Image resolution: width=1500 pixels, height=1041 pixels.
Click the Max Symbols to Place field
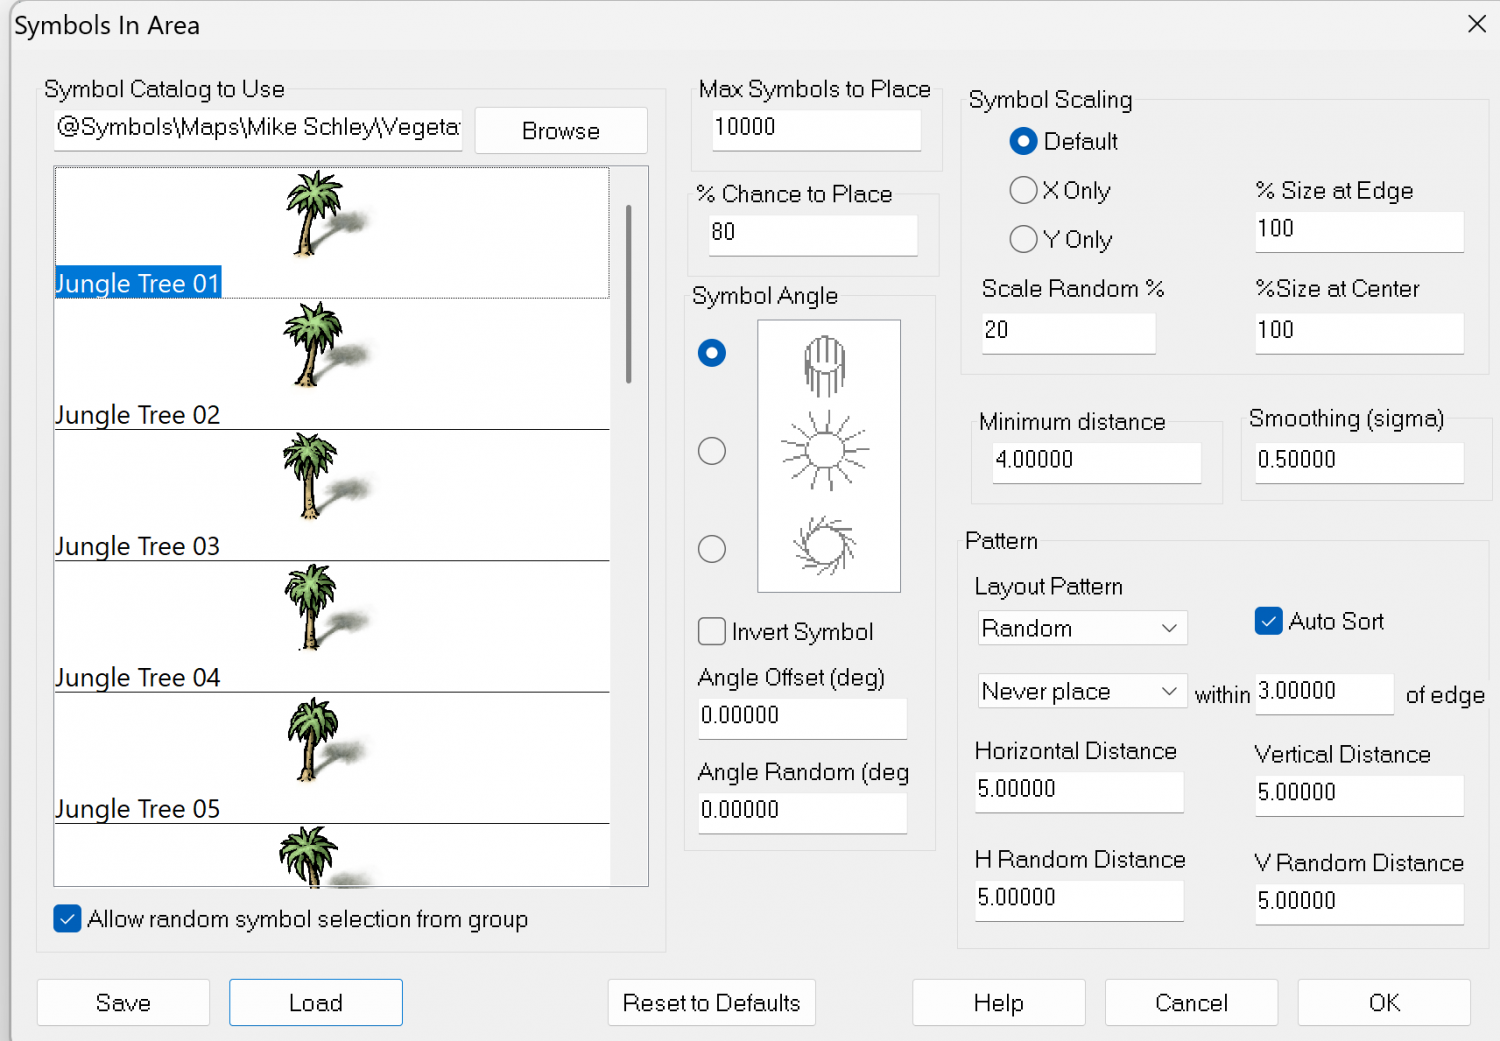coord(815,128)
